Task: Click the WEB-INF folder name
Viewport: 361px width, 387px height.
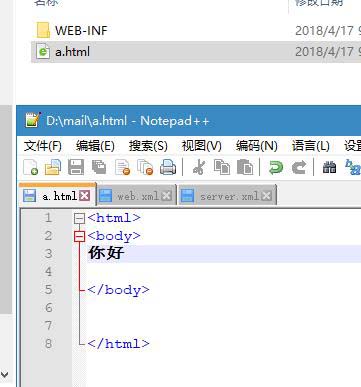Action: (x=81, y=31)
